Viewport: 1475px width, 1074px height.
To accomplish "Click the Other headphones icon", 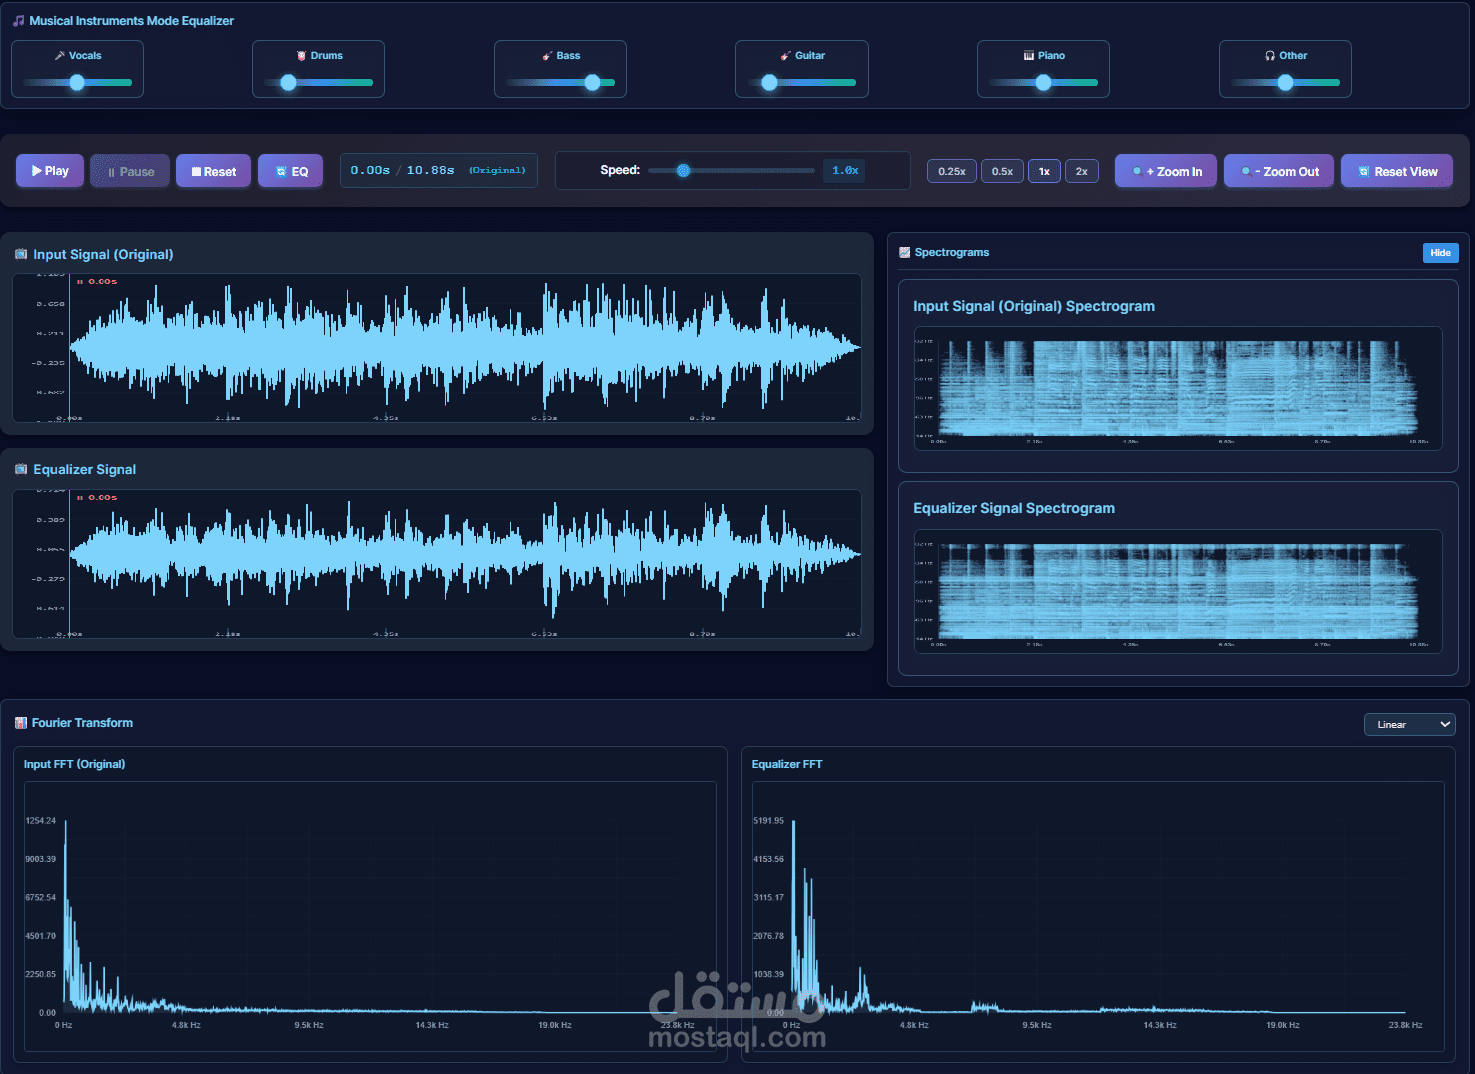I will click(1268, 55).
